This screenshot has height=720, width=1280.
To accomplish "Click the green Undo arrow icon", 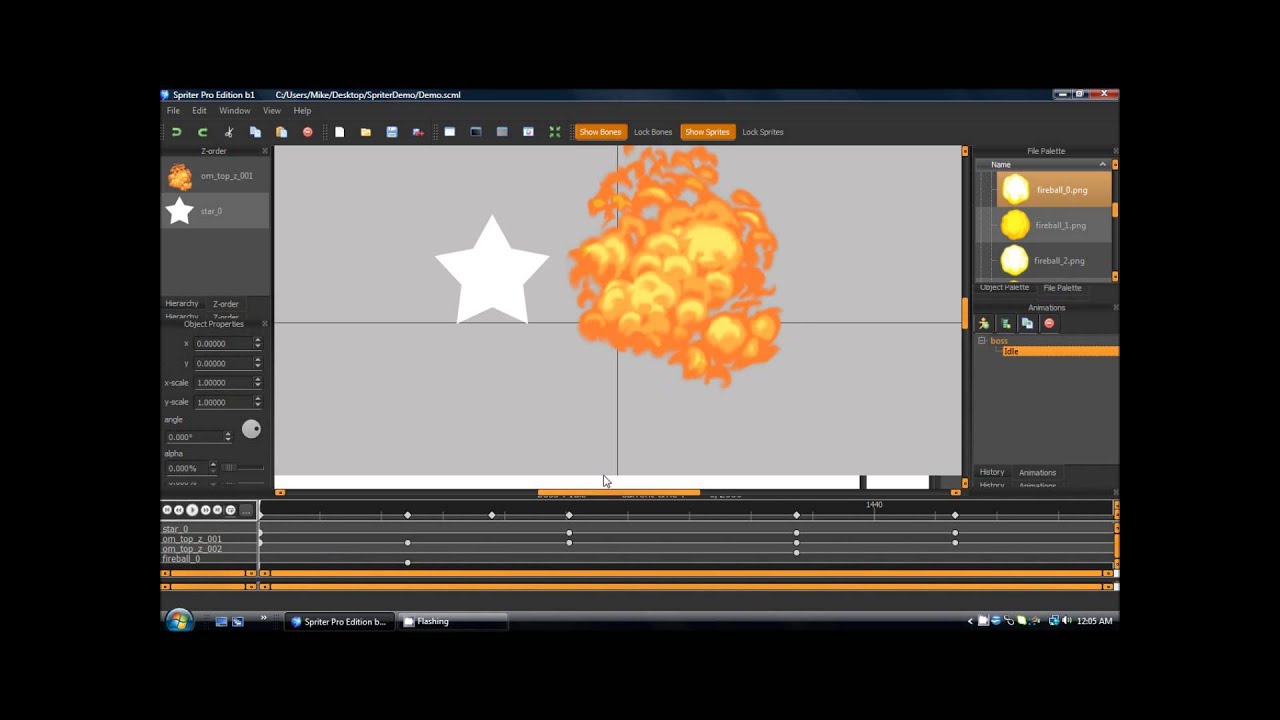I will click(x=176, y=132).
